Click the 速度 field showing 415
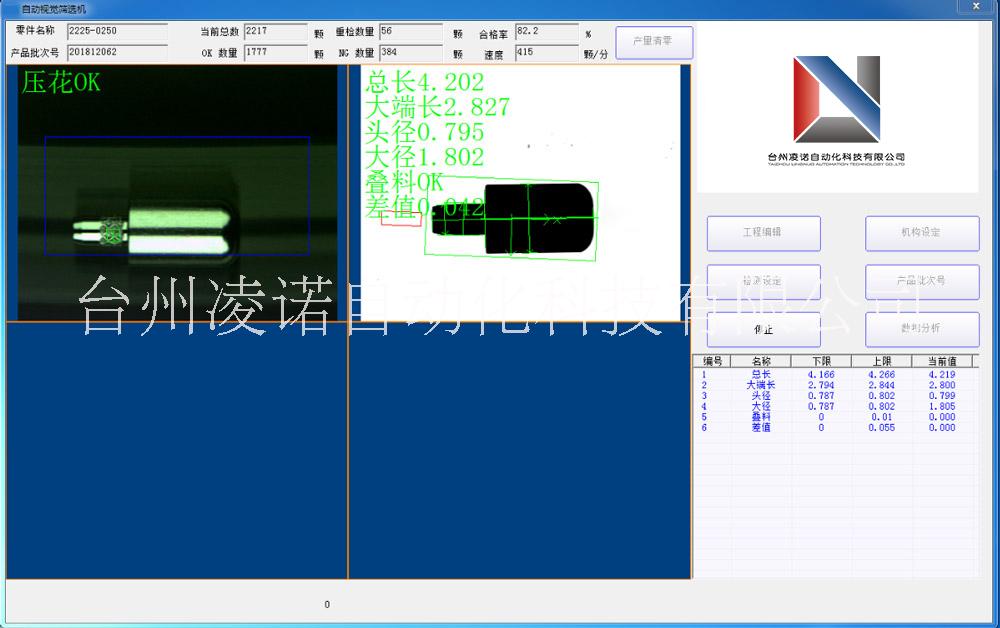 546,53
